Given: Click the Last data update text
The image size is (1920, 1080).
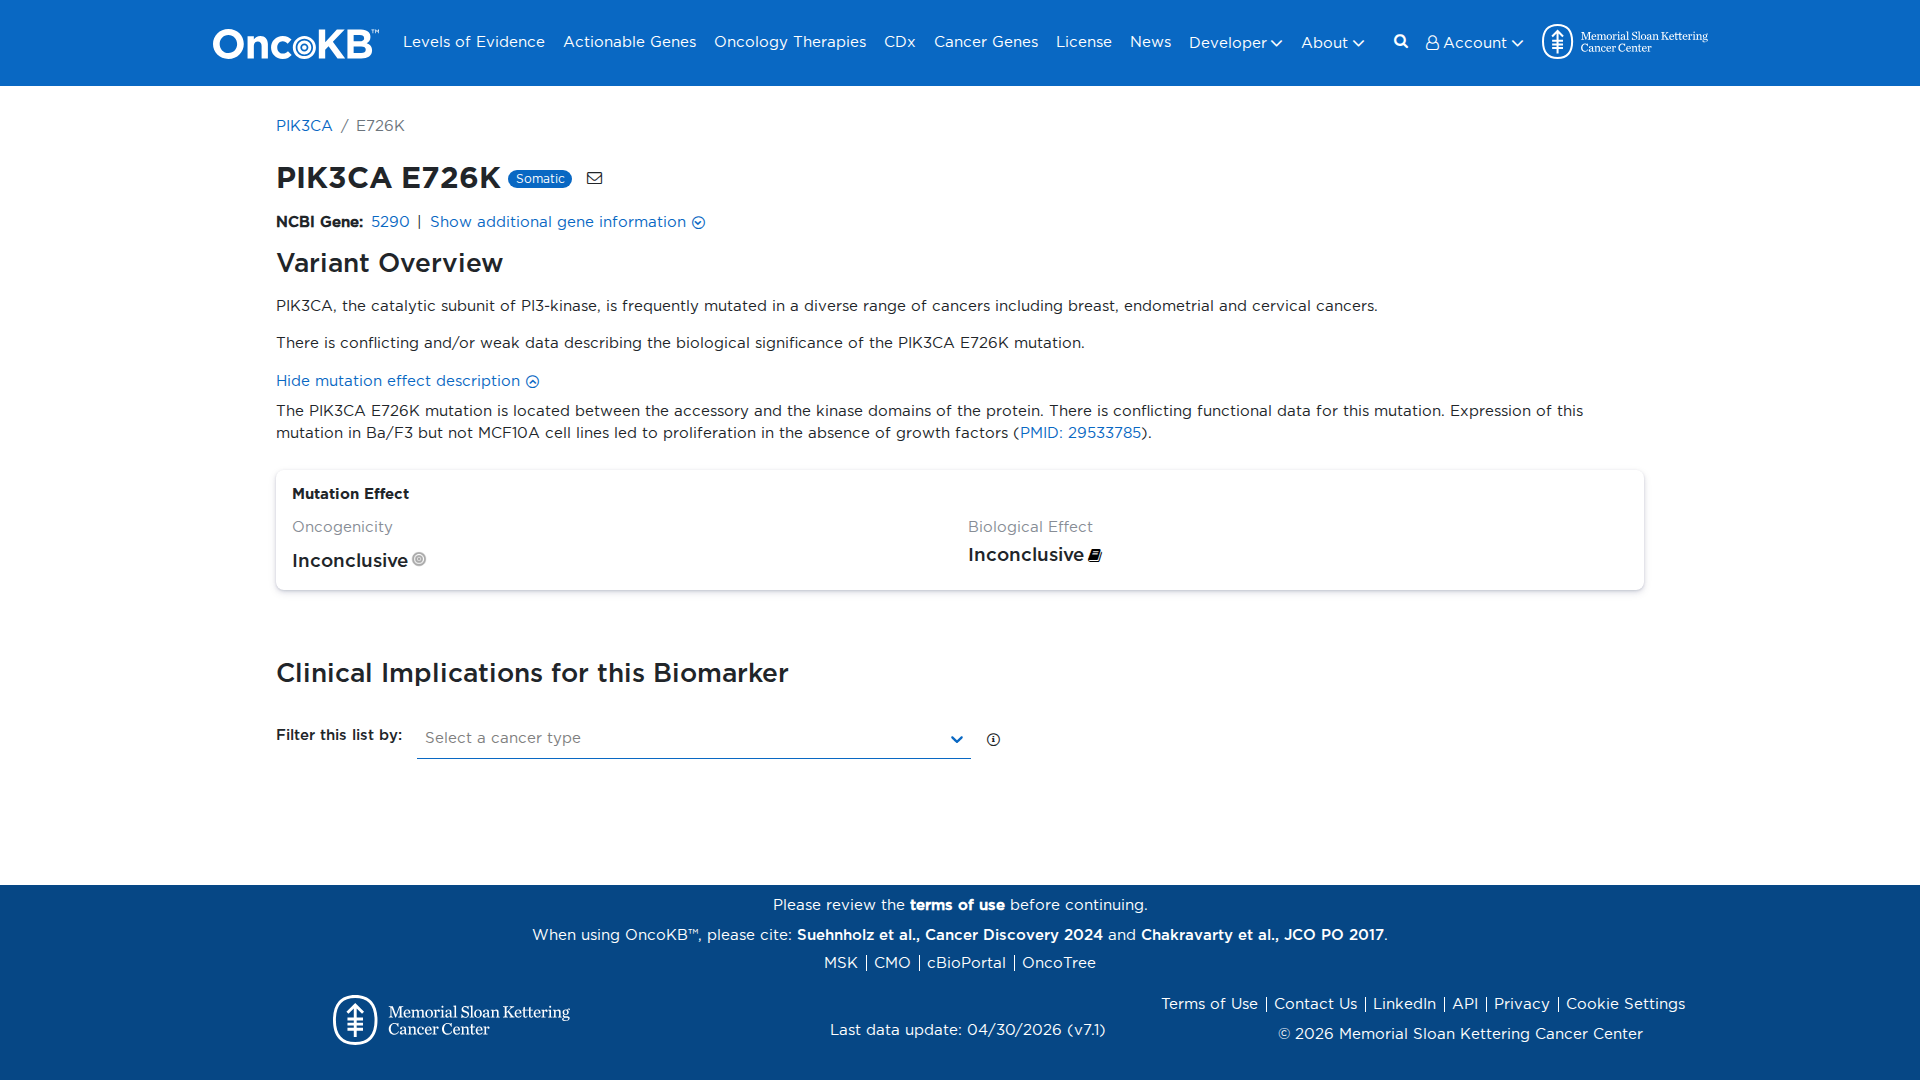Looking at the screenshot, I should coord(967,1030).
